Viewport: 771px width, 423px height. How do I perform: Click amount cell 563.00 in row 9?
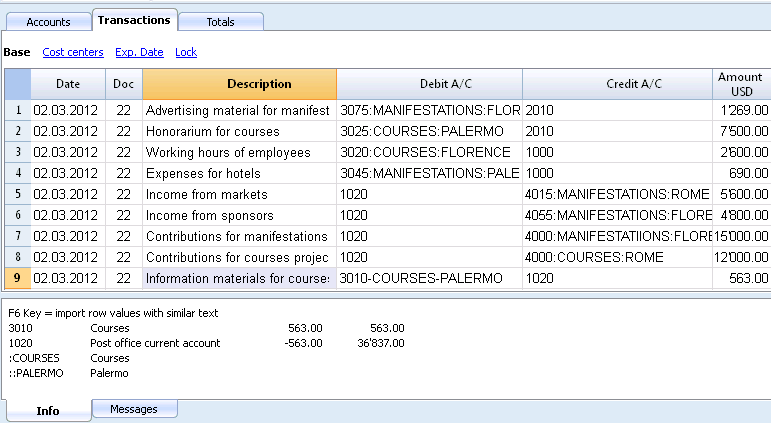click(x=741, y=278)
